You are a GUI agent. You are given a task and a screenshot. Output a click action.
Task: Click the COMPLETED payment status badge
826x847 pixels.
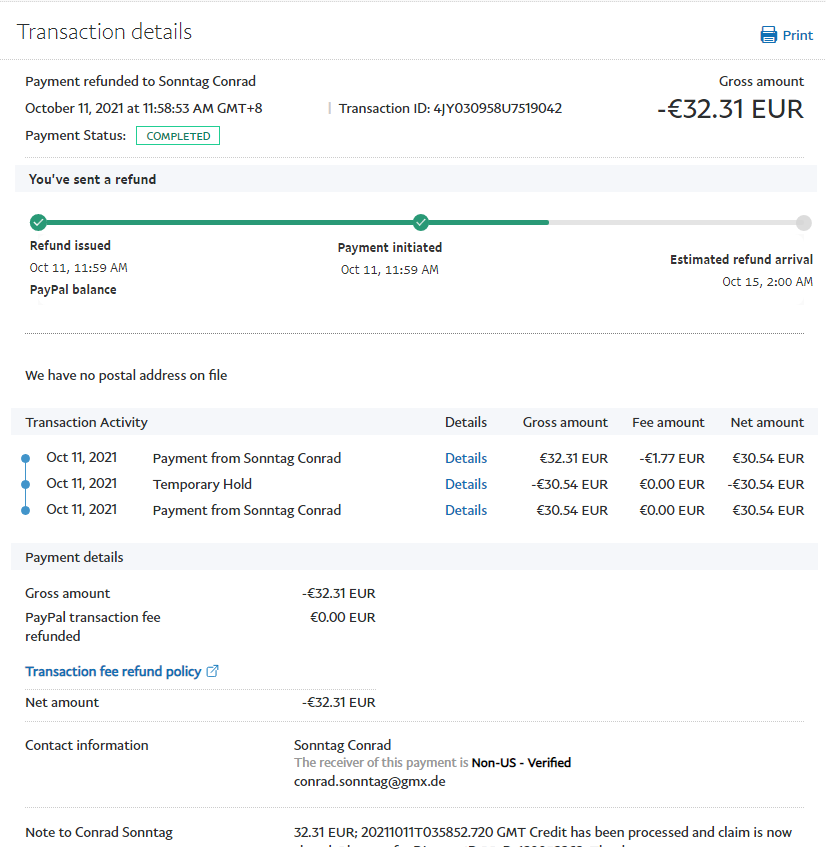178,136
